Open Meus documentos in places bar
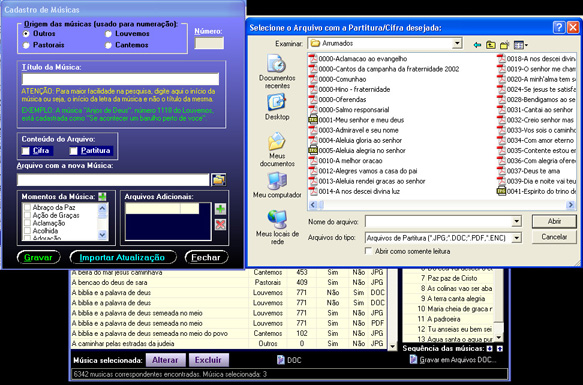The width and height of the screenshot is (583, 385). click(x=277, y=150)
